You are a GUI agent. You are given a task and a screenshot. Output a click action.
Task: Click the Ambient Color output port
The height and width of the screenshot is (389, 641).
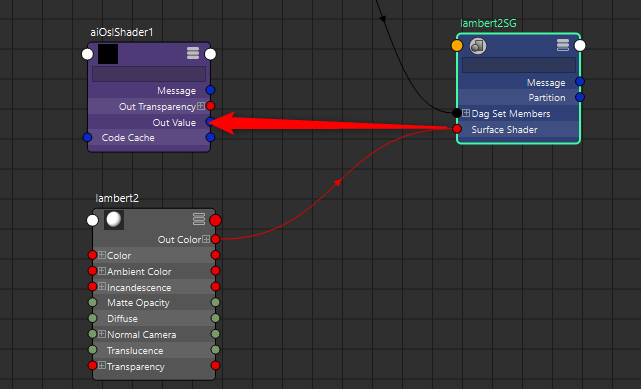[x=215, y=271]
